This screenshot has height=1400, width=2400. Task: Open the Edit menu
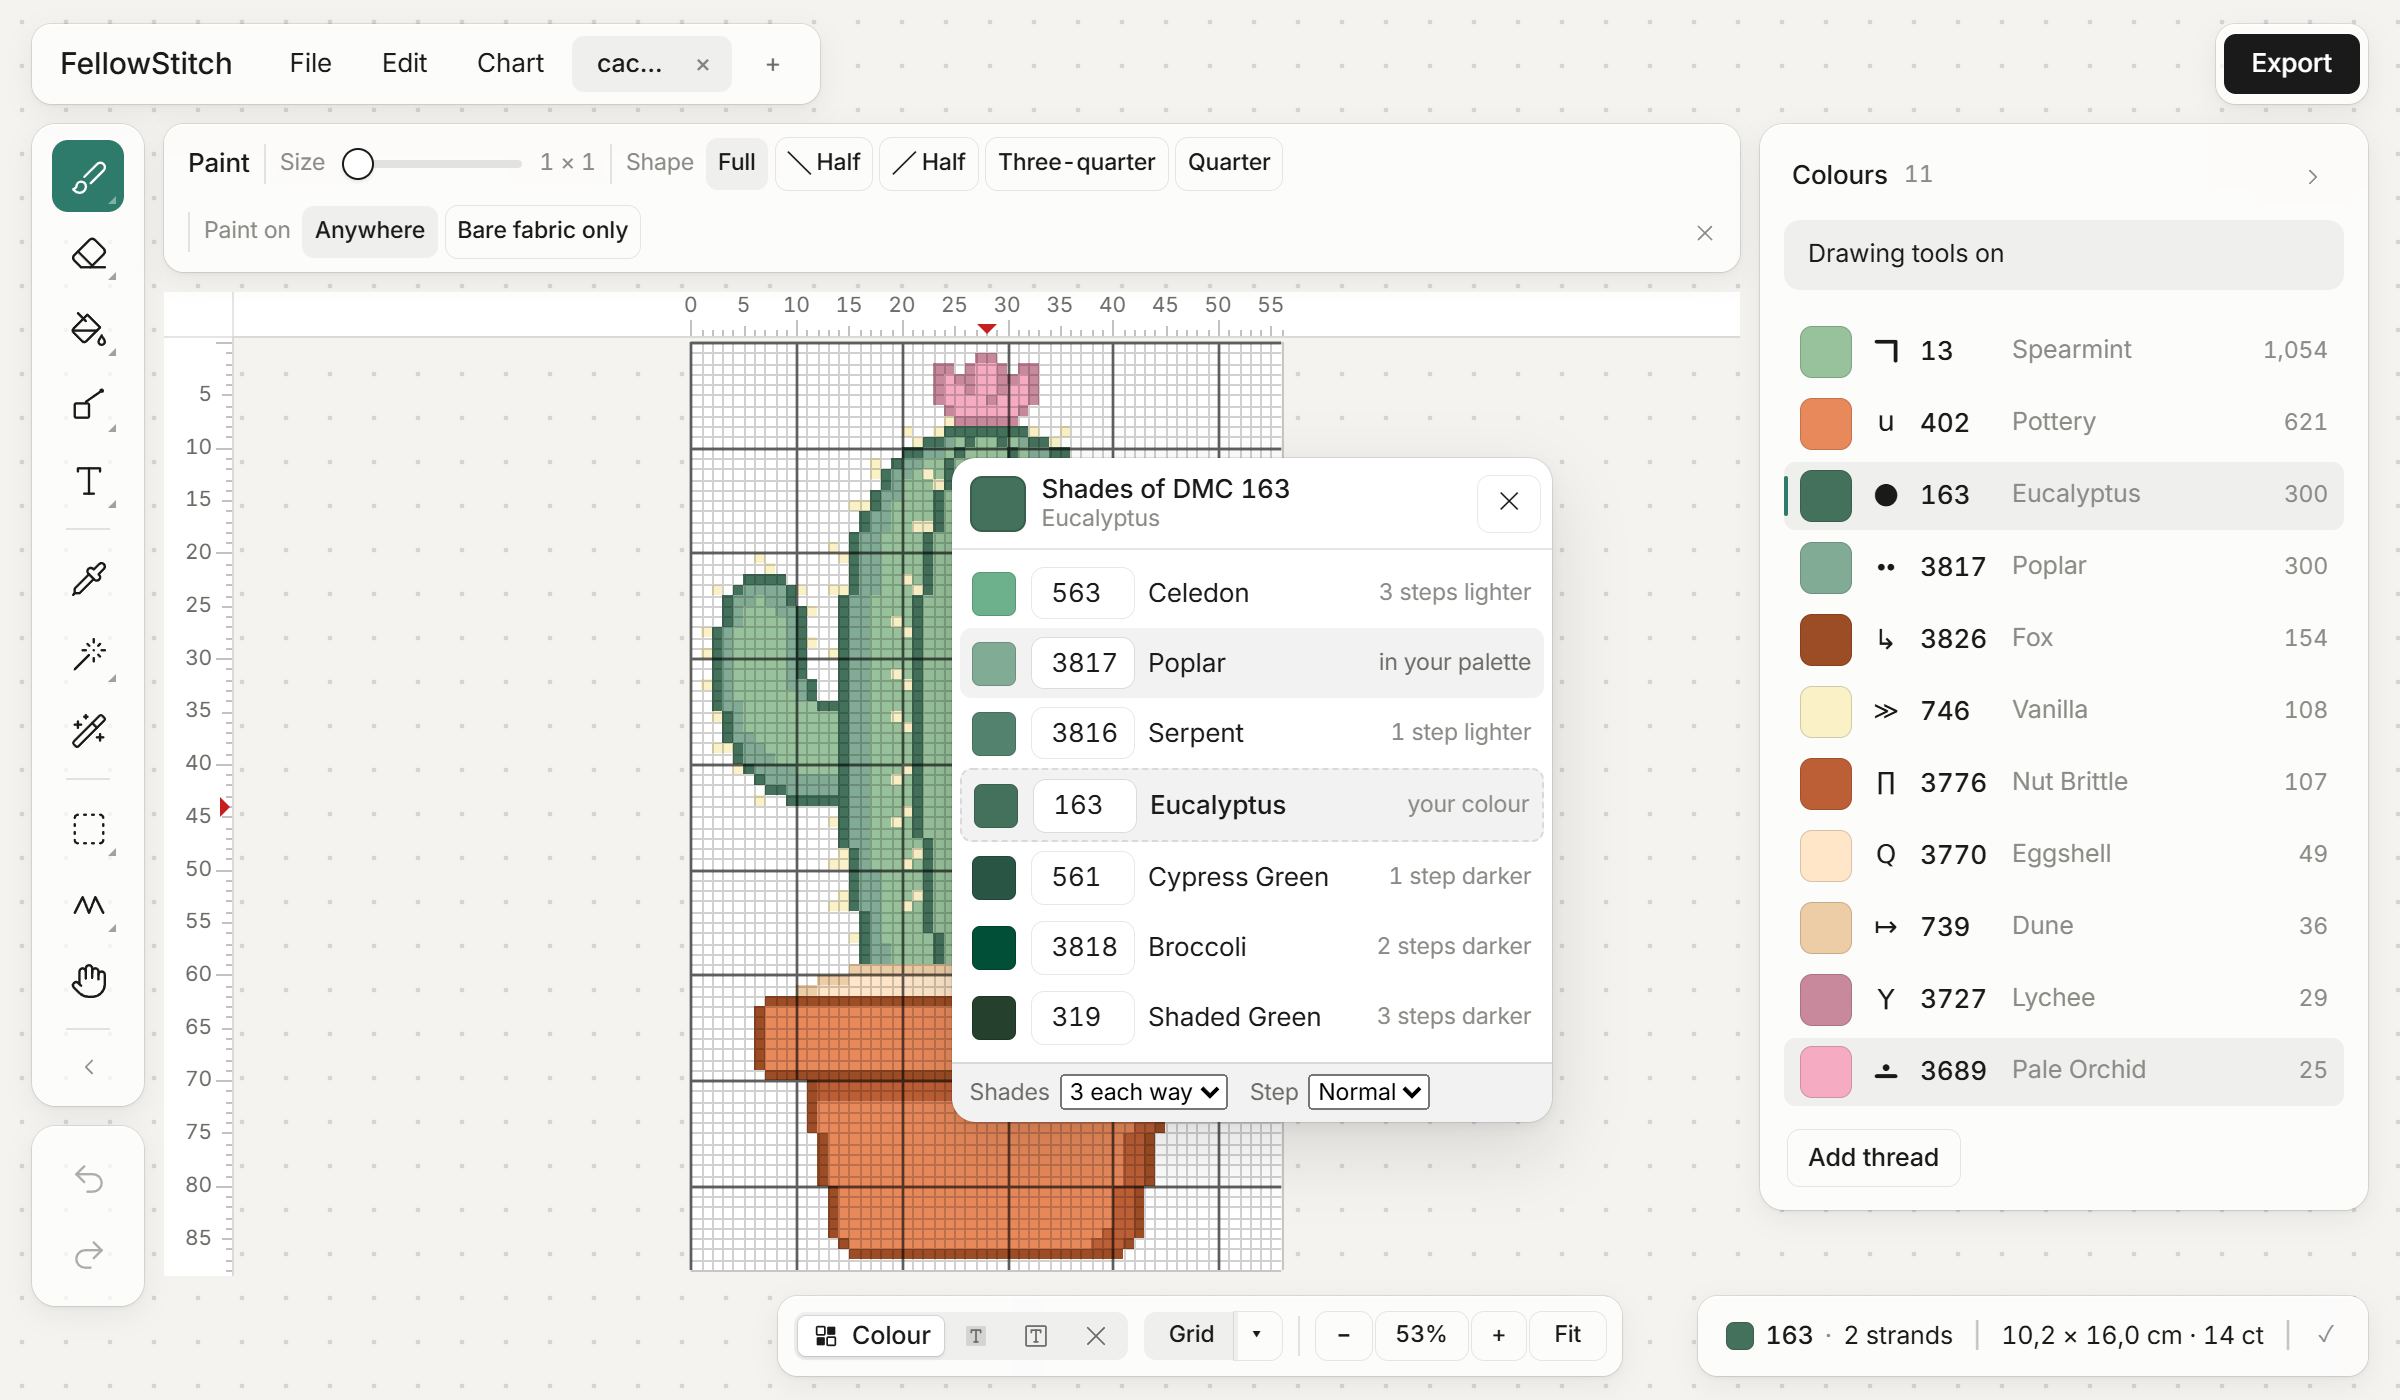click(x=404, y=64)
